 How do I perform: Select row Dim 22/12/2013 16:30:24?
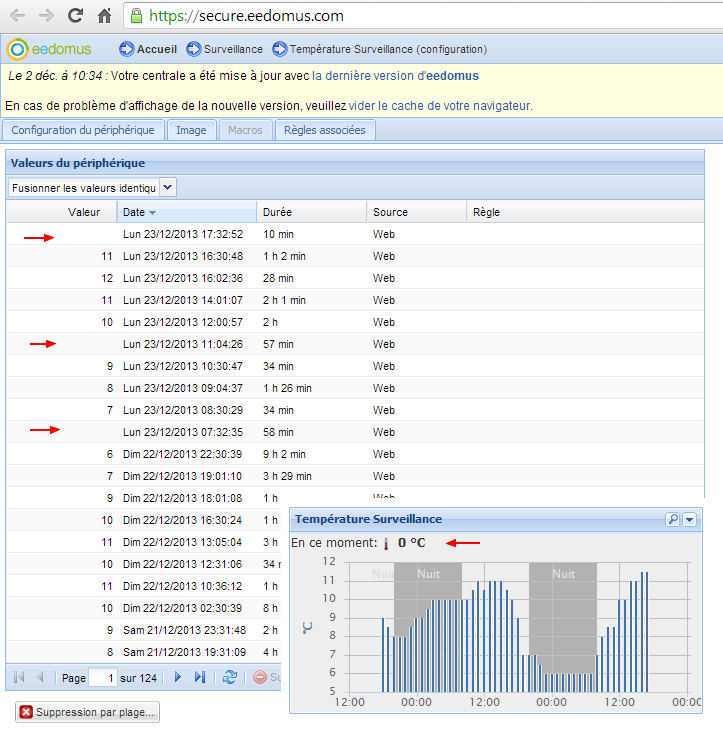click(144, 520)
